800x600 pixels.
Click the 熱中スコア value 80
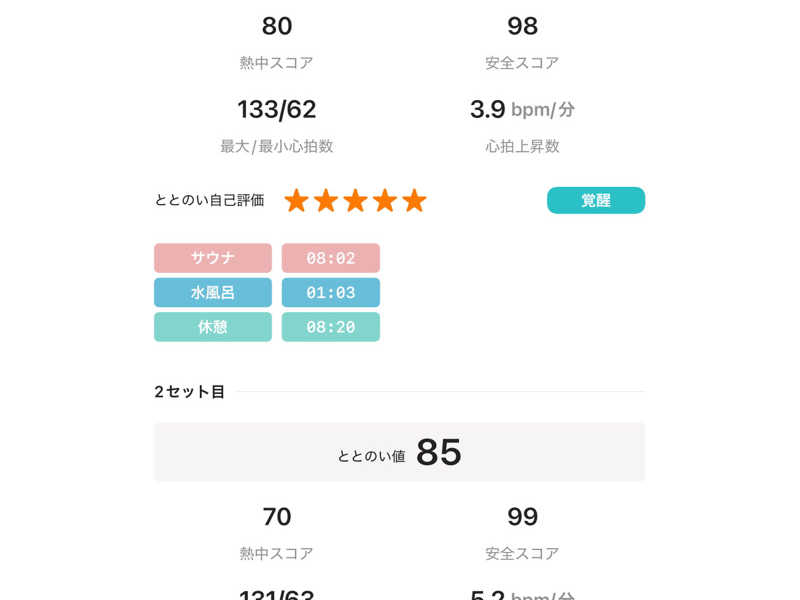click(x=277, y=26)
